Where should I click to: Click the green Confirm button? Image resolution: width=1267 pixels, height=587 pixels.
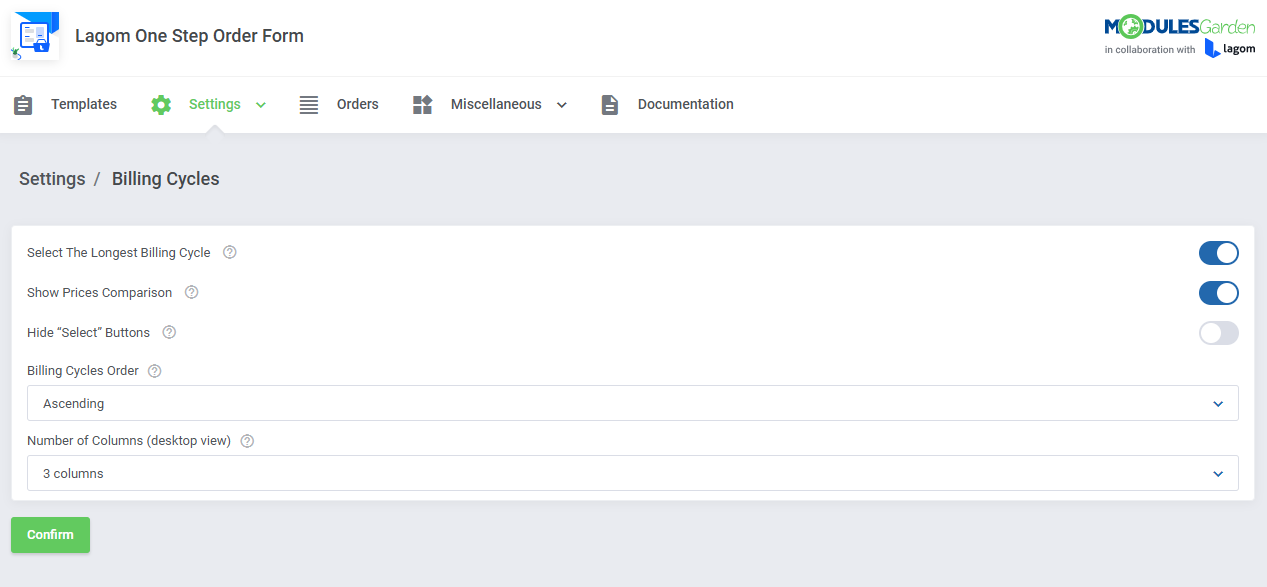coord(51,535)
